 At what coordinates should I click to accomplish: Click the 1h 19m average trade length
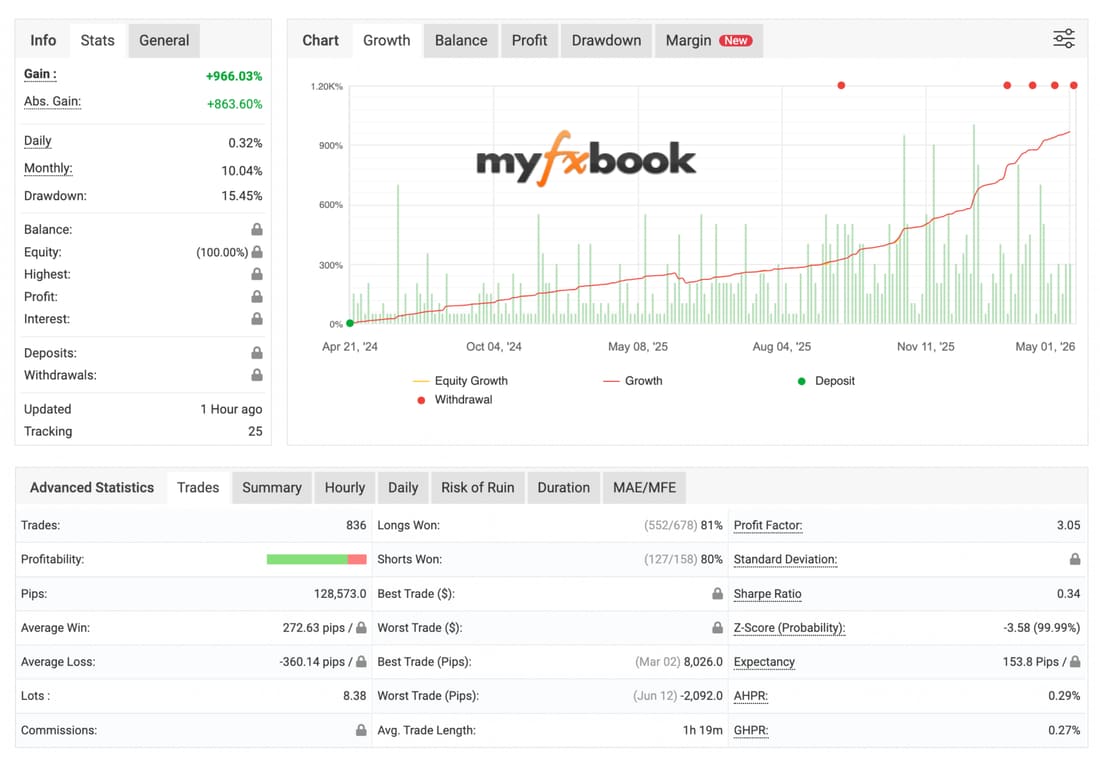point(702,730)
